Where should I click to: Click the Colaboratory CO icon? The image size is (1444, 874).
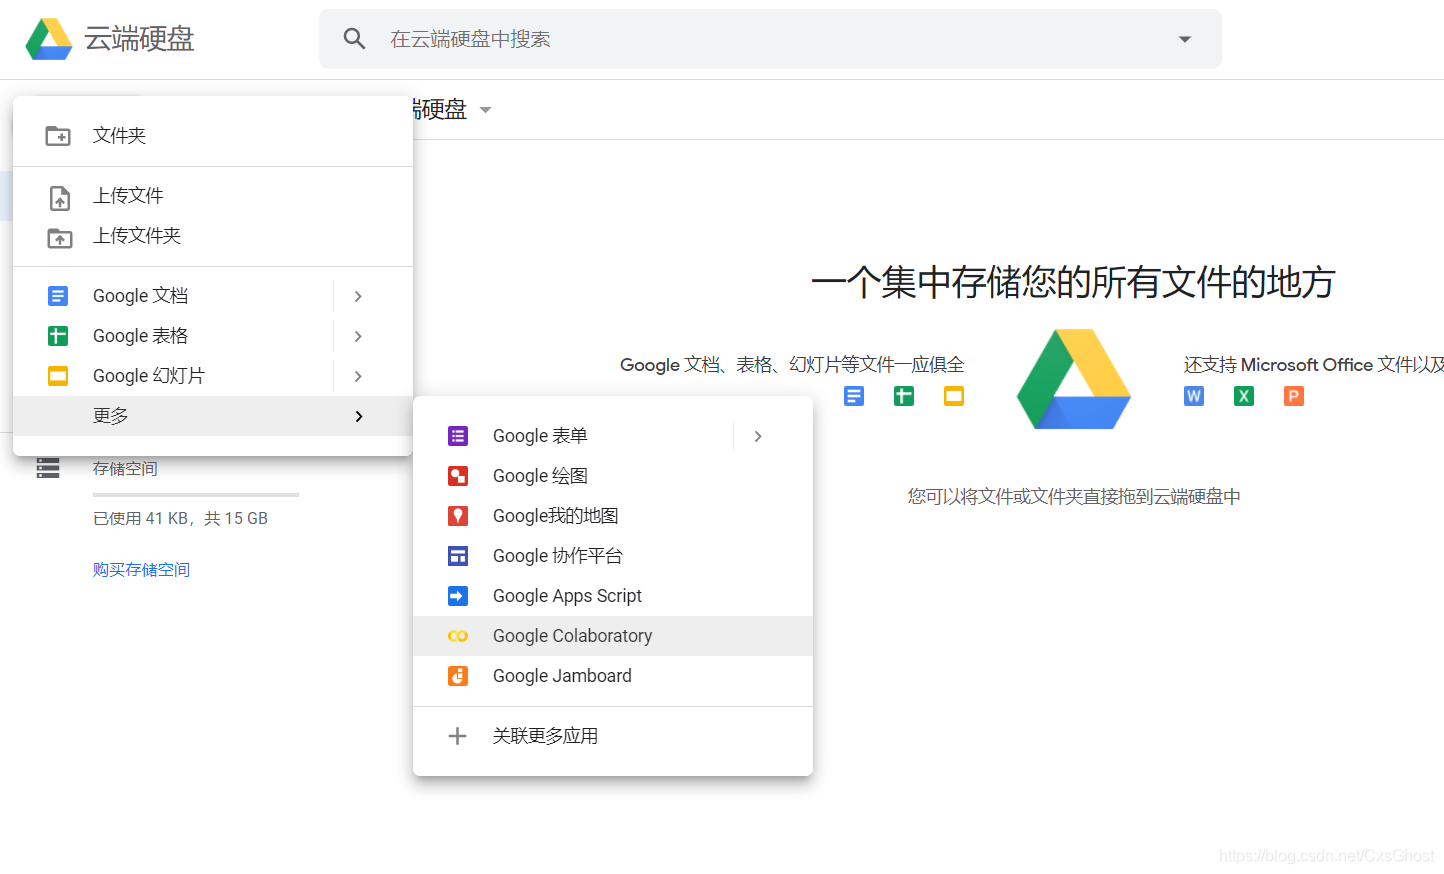(x=458, y=636)
